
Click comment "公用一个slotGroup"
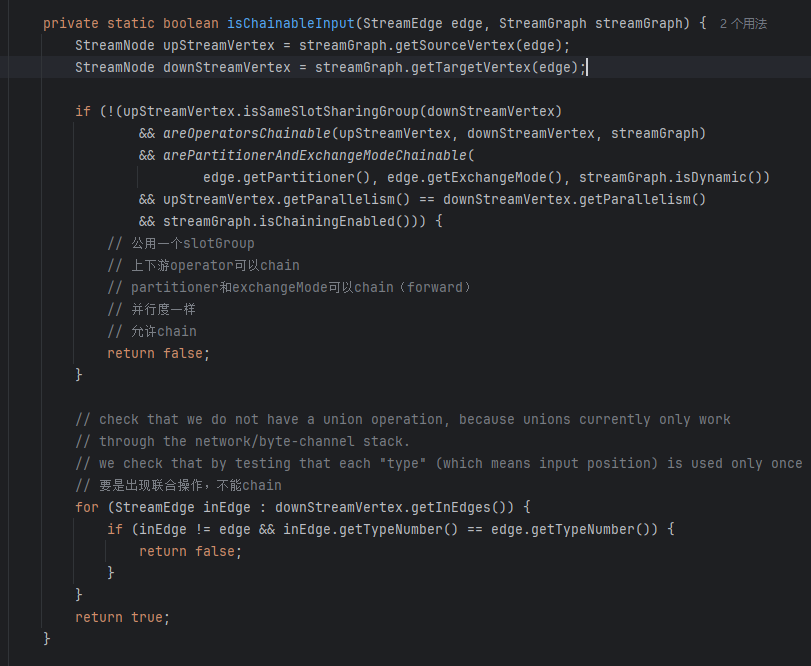click(181, 243)
